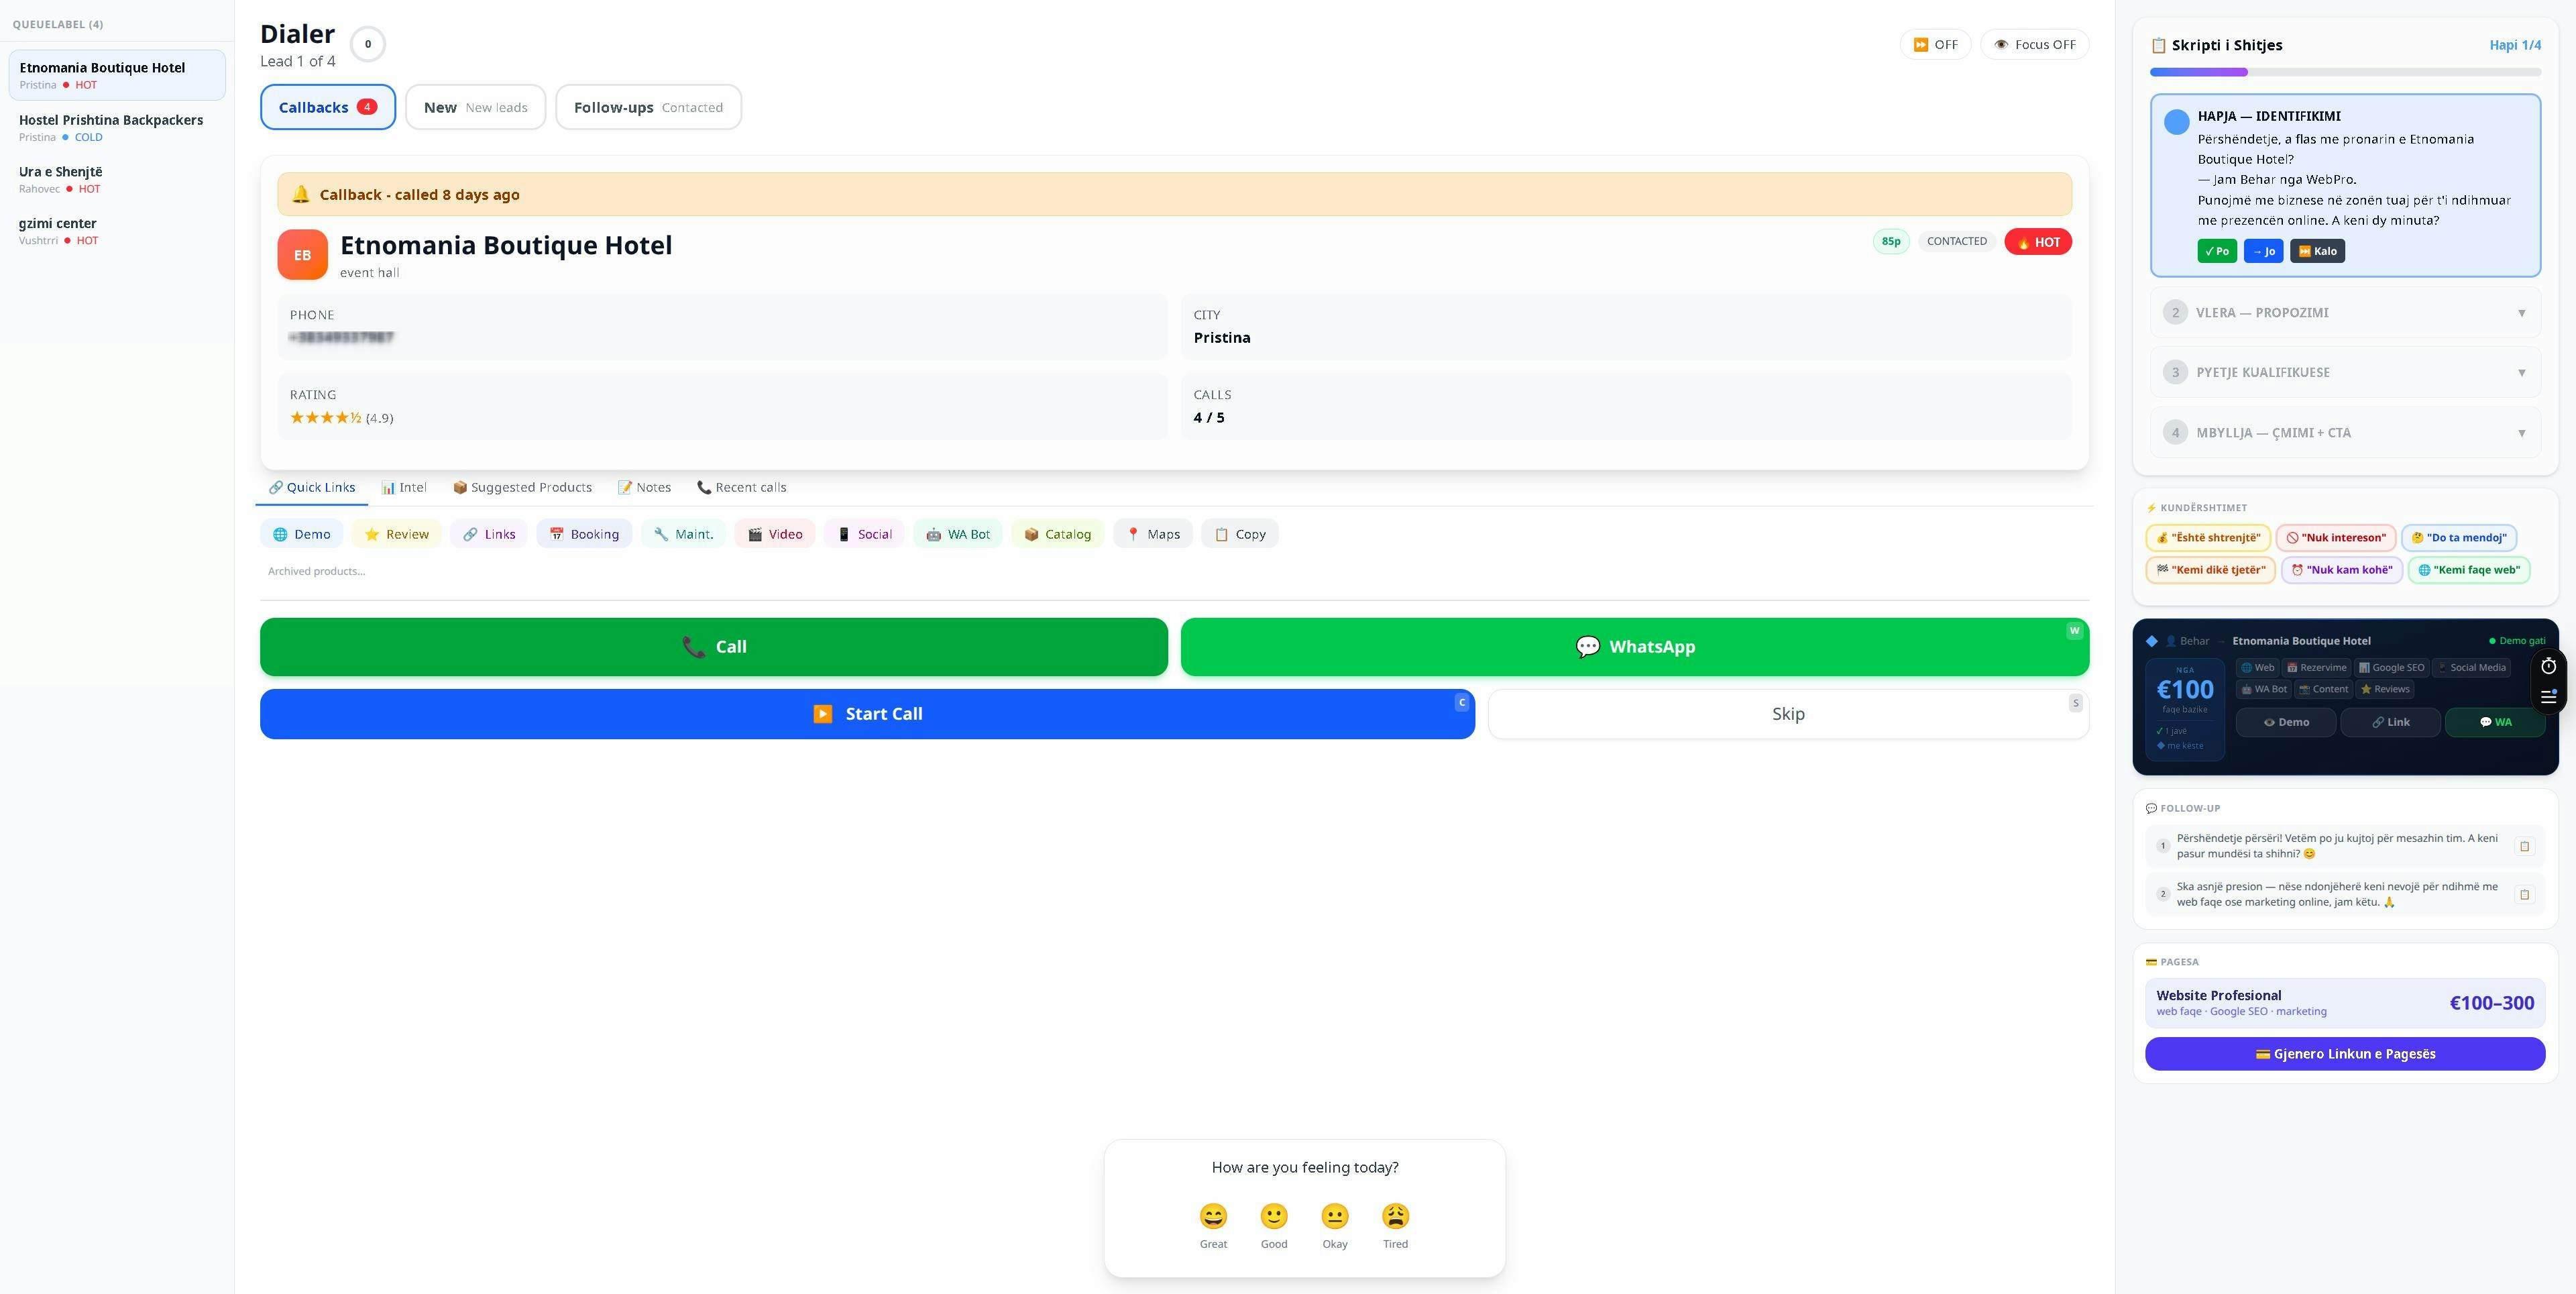Open the Notes tab
This screenshot has width=2576, height=1294.
644,488
